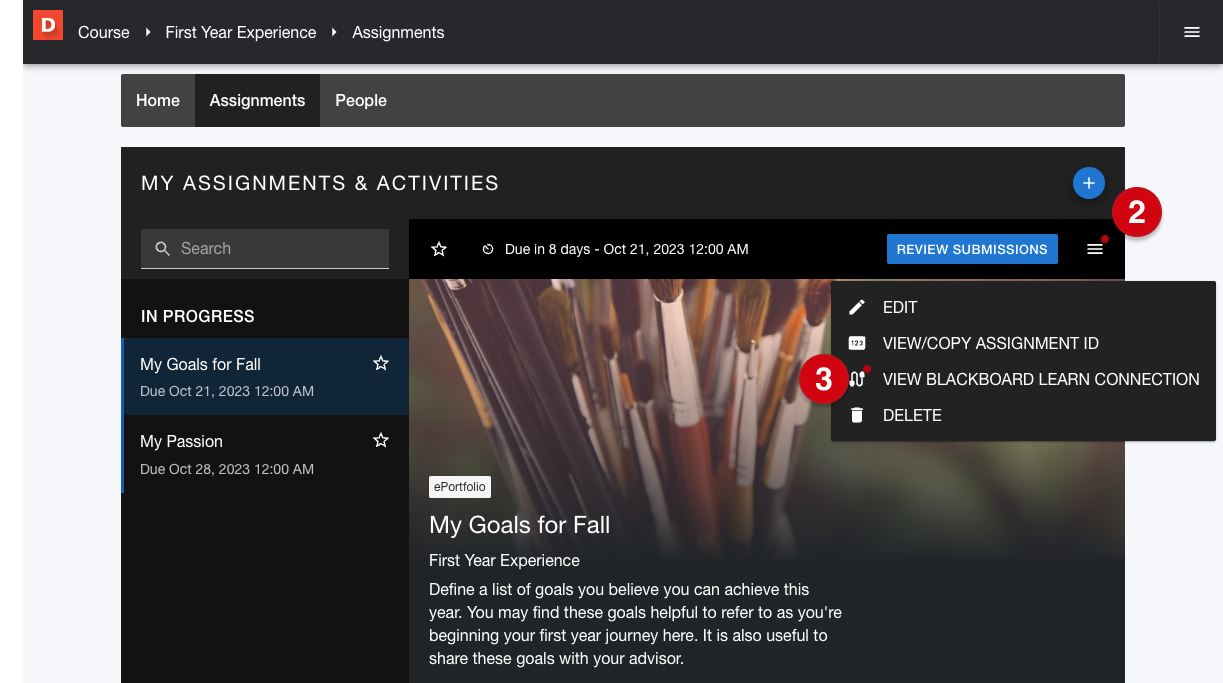
Task: Open First Year Experience breadcrumb
Action: click(x=241, y=32)
